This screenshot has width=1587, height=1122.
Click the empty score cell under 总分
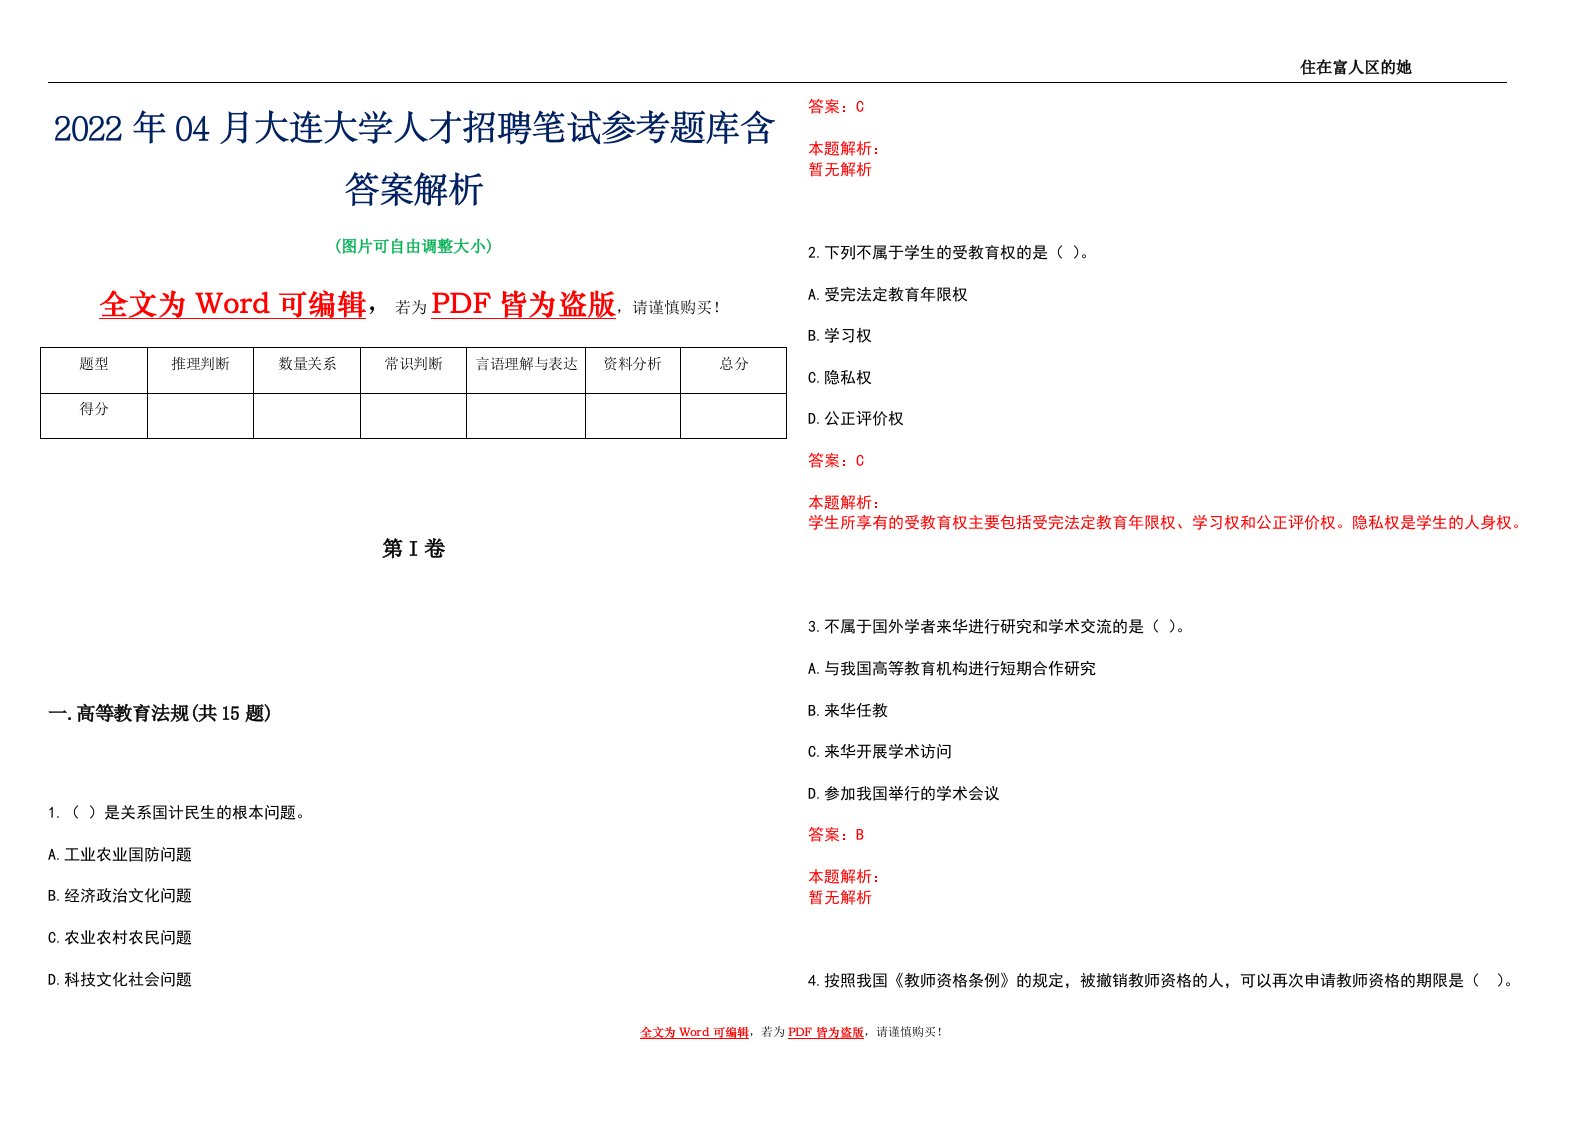[x=734, y=416]
